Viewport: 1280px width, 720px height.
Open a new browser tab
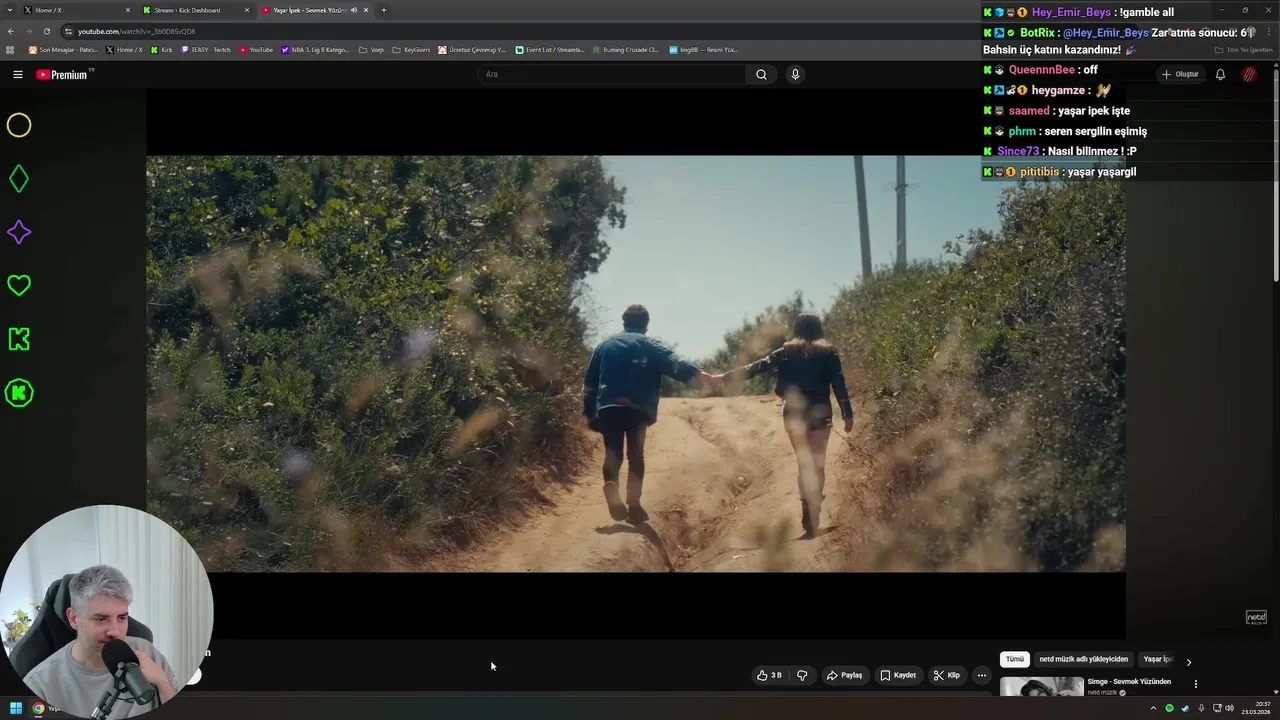tap(383, 10)
